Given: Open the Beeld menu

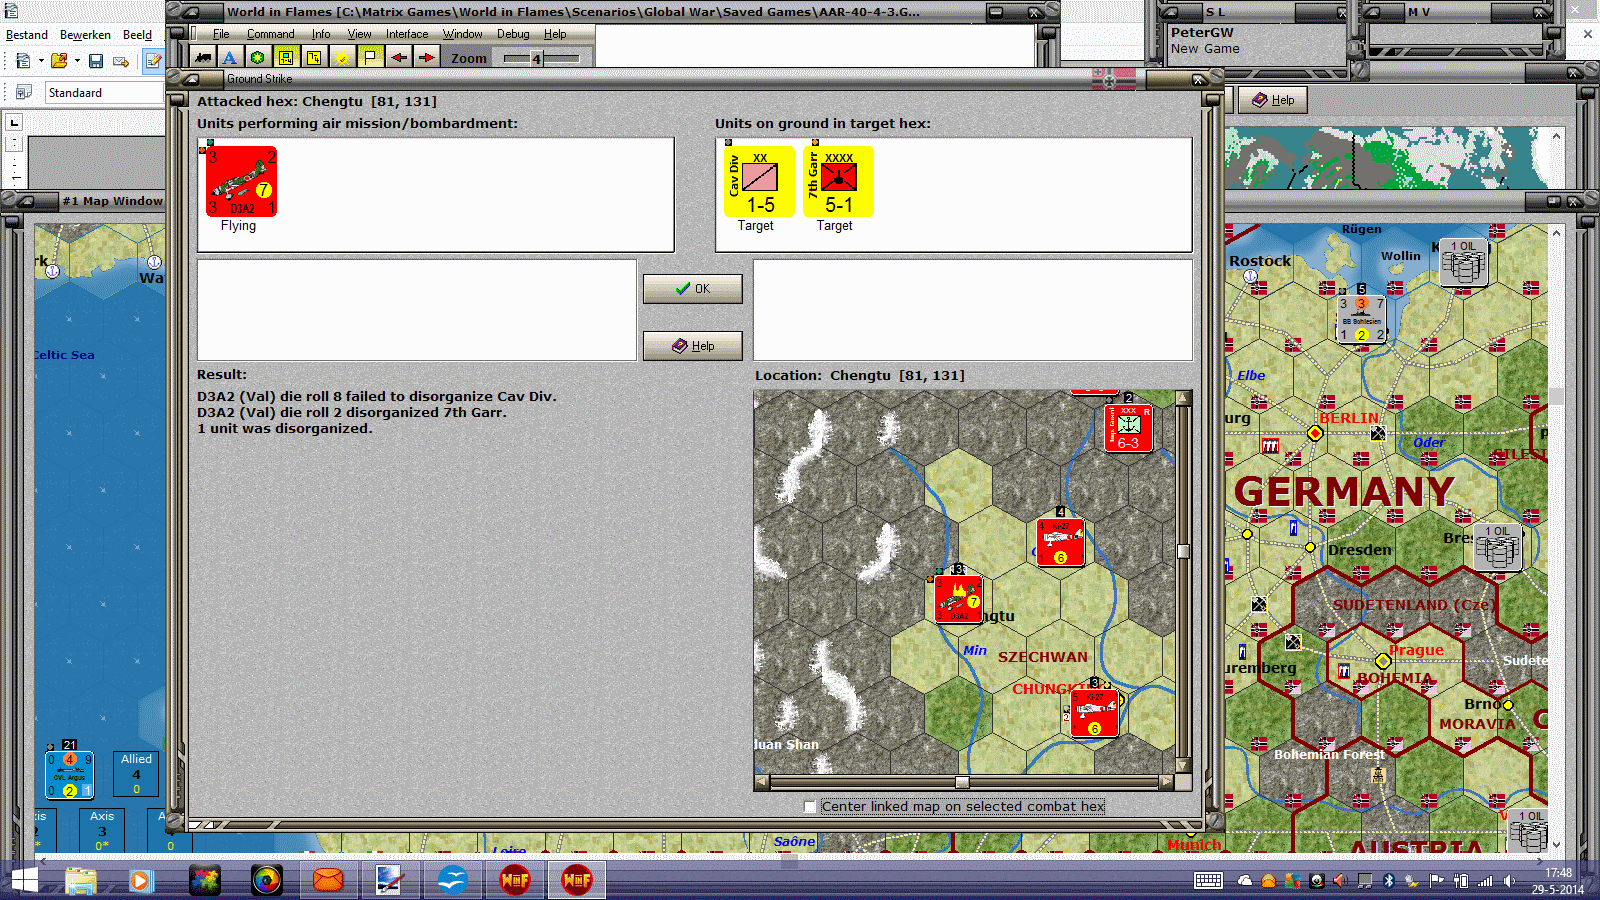Looking at the screenshot, I should pyautogui.click(x=137, y=35).
